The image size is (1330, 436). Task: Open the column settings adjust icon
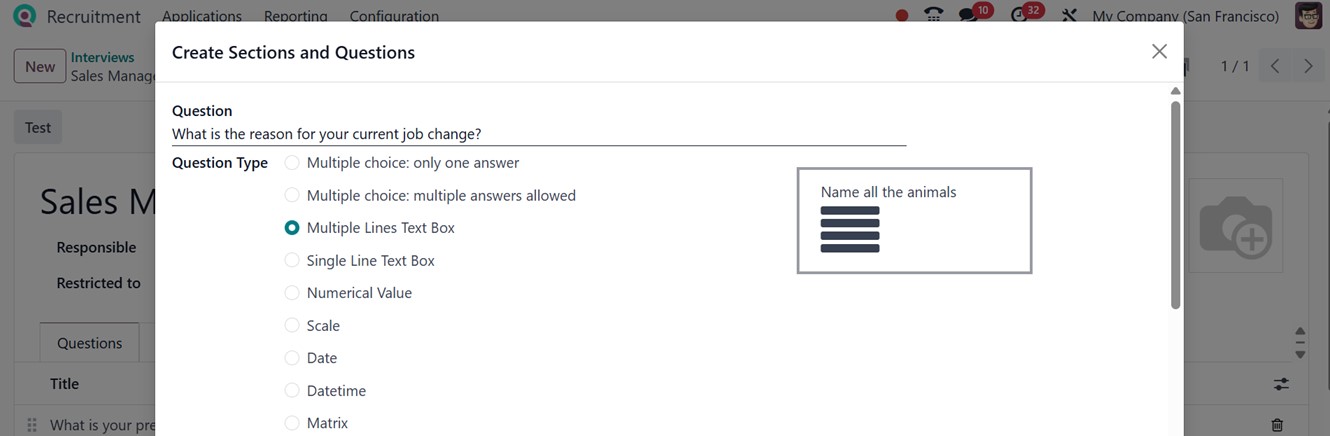click(x=1281, y=384)
